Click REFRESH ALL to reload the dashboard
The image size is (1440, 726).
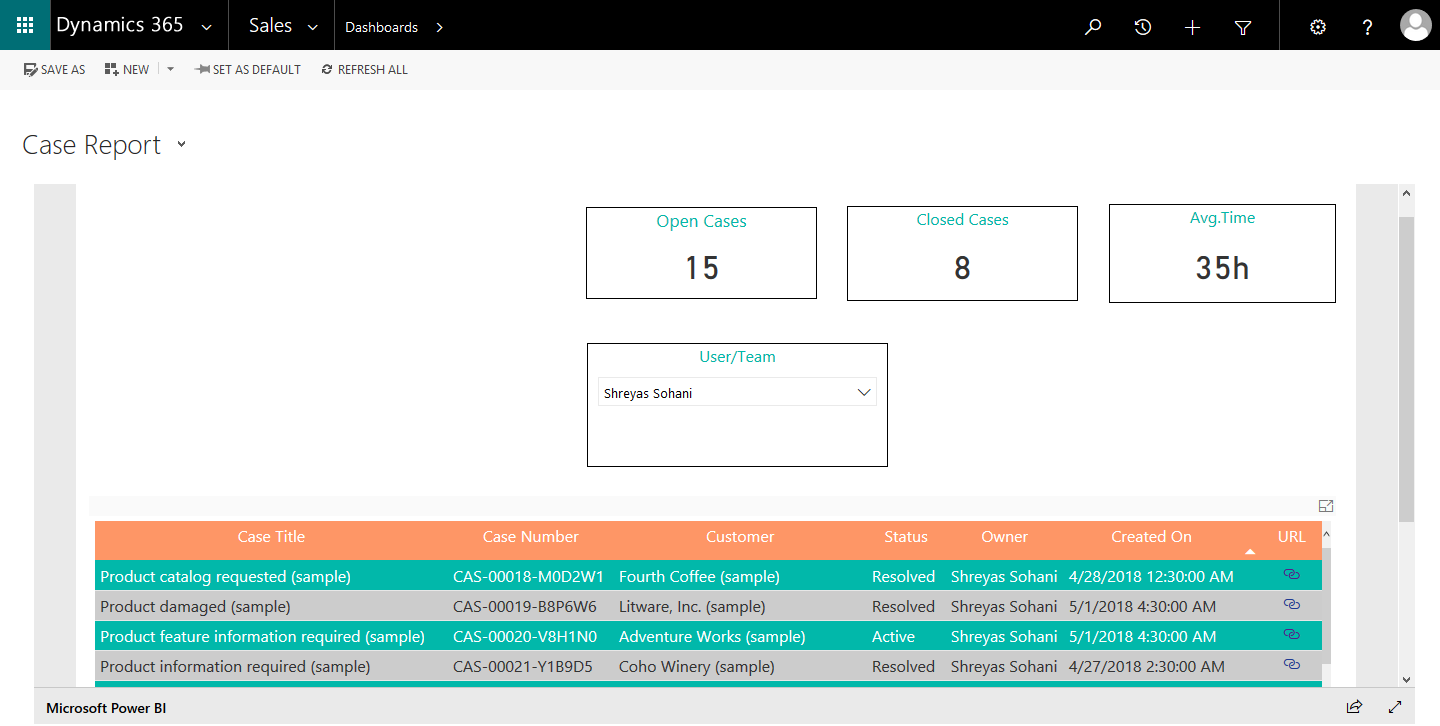(364, 69)
